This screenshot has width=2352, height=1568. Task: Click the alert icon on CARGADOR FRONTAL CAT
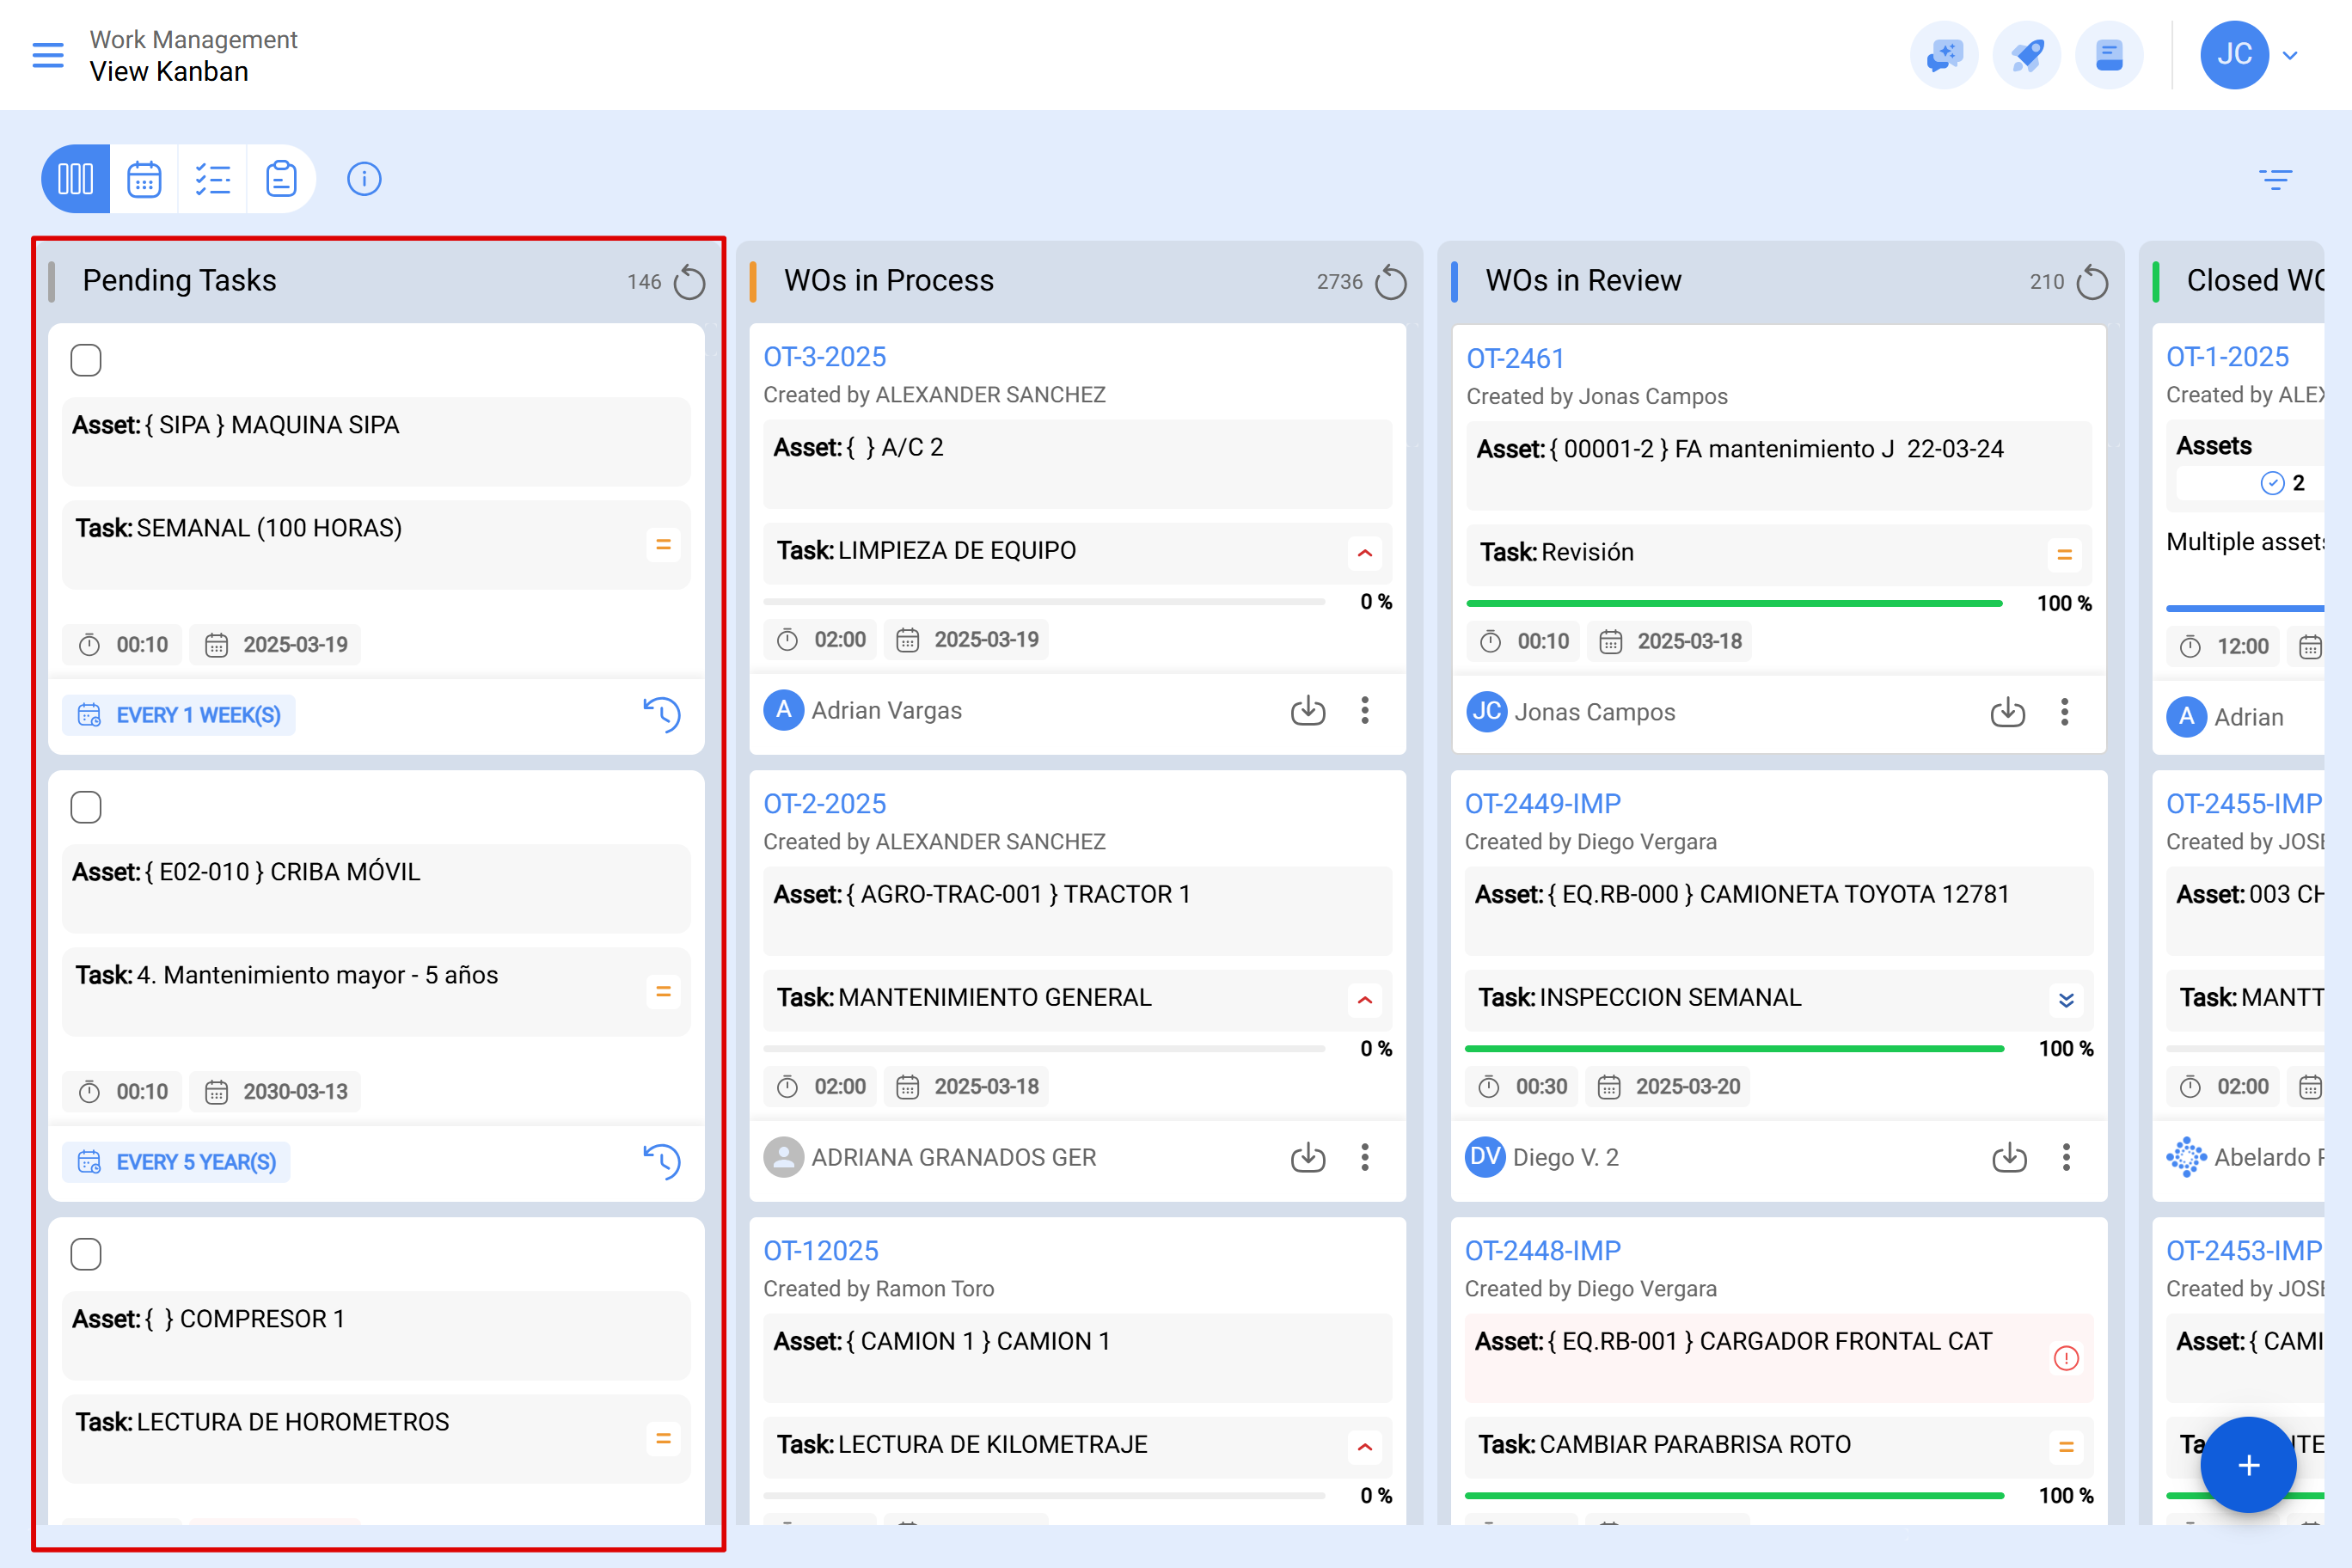(2066, 1358)
